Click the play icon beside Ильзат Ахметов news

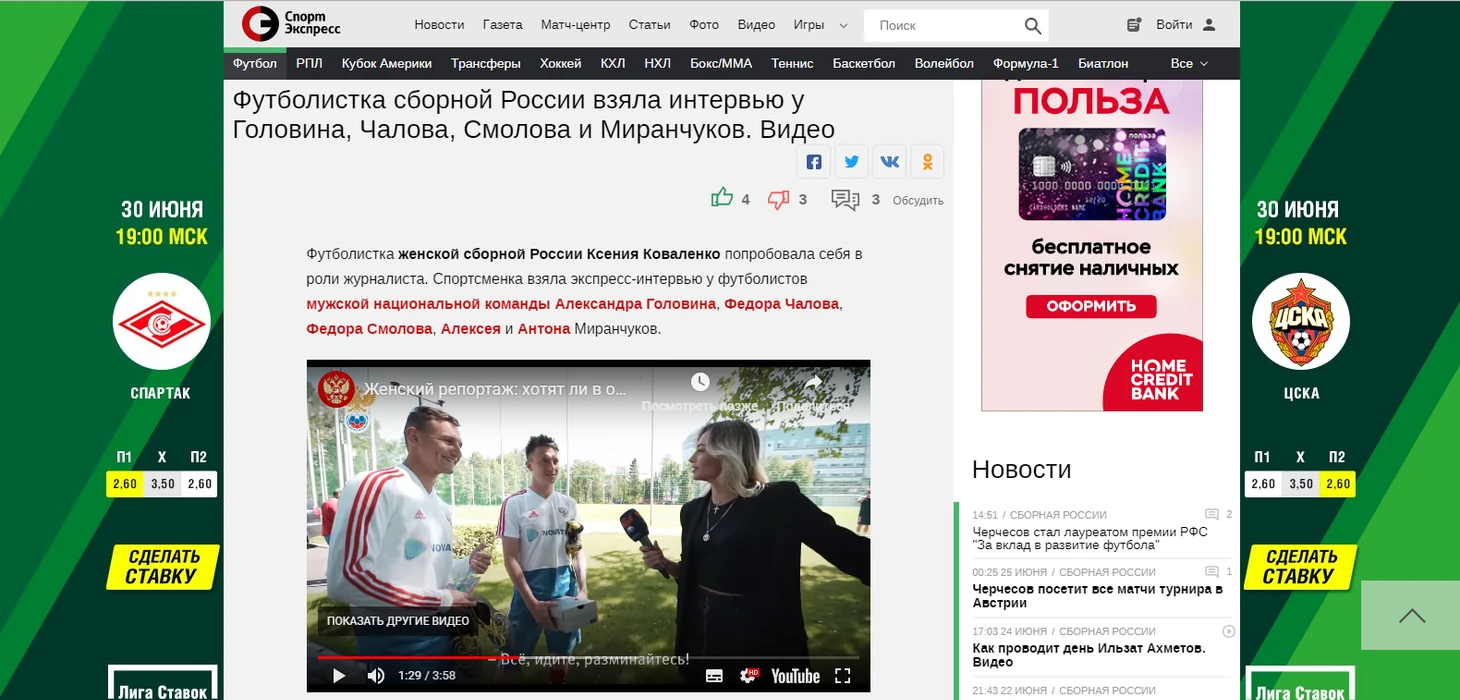click(x=1229, y=631)
